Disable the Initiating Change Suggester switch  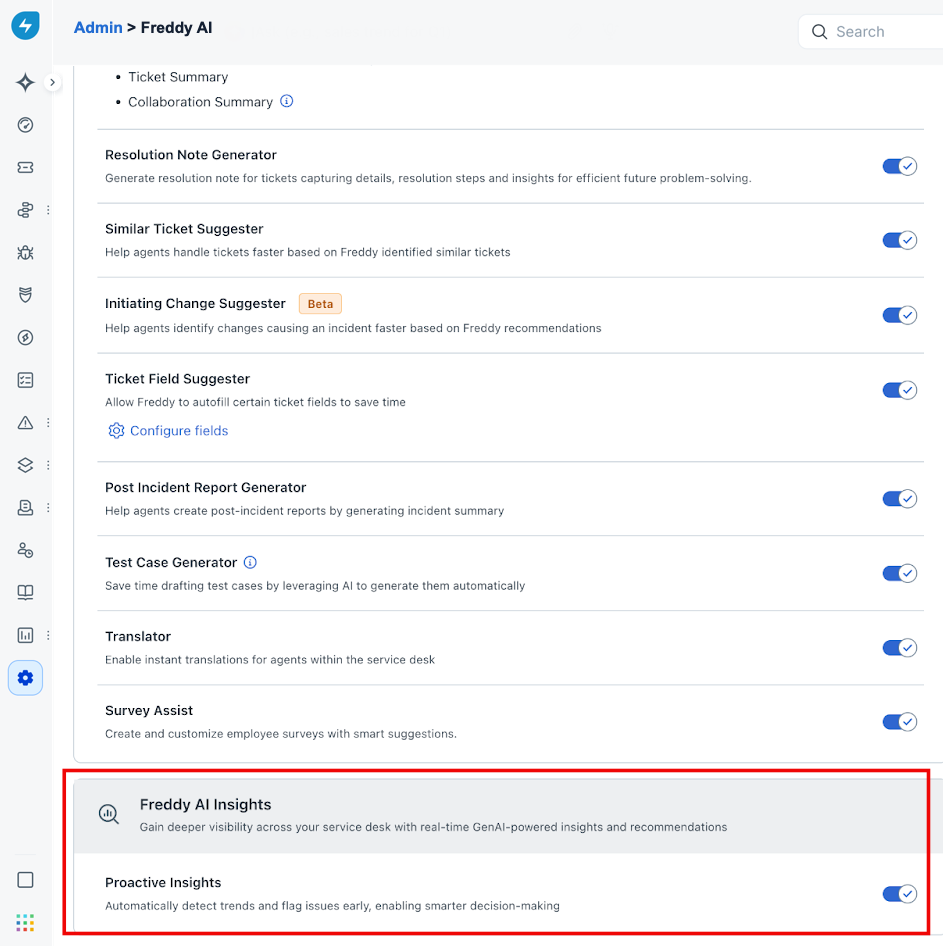[900, 315]
